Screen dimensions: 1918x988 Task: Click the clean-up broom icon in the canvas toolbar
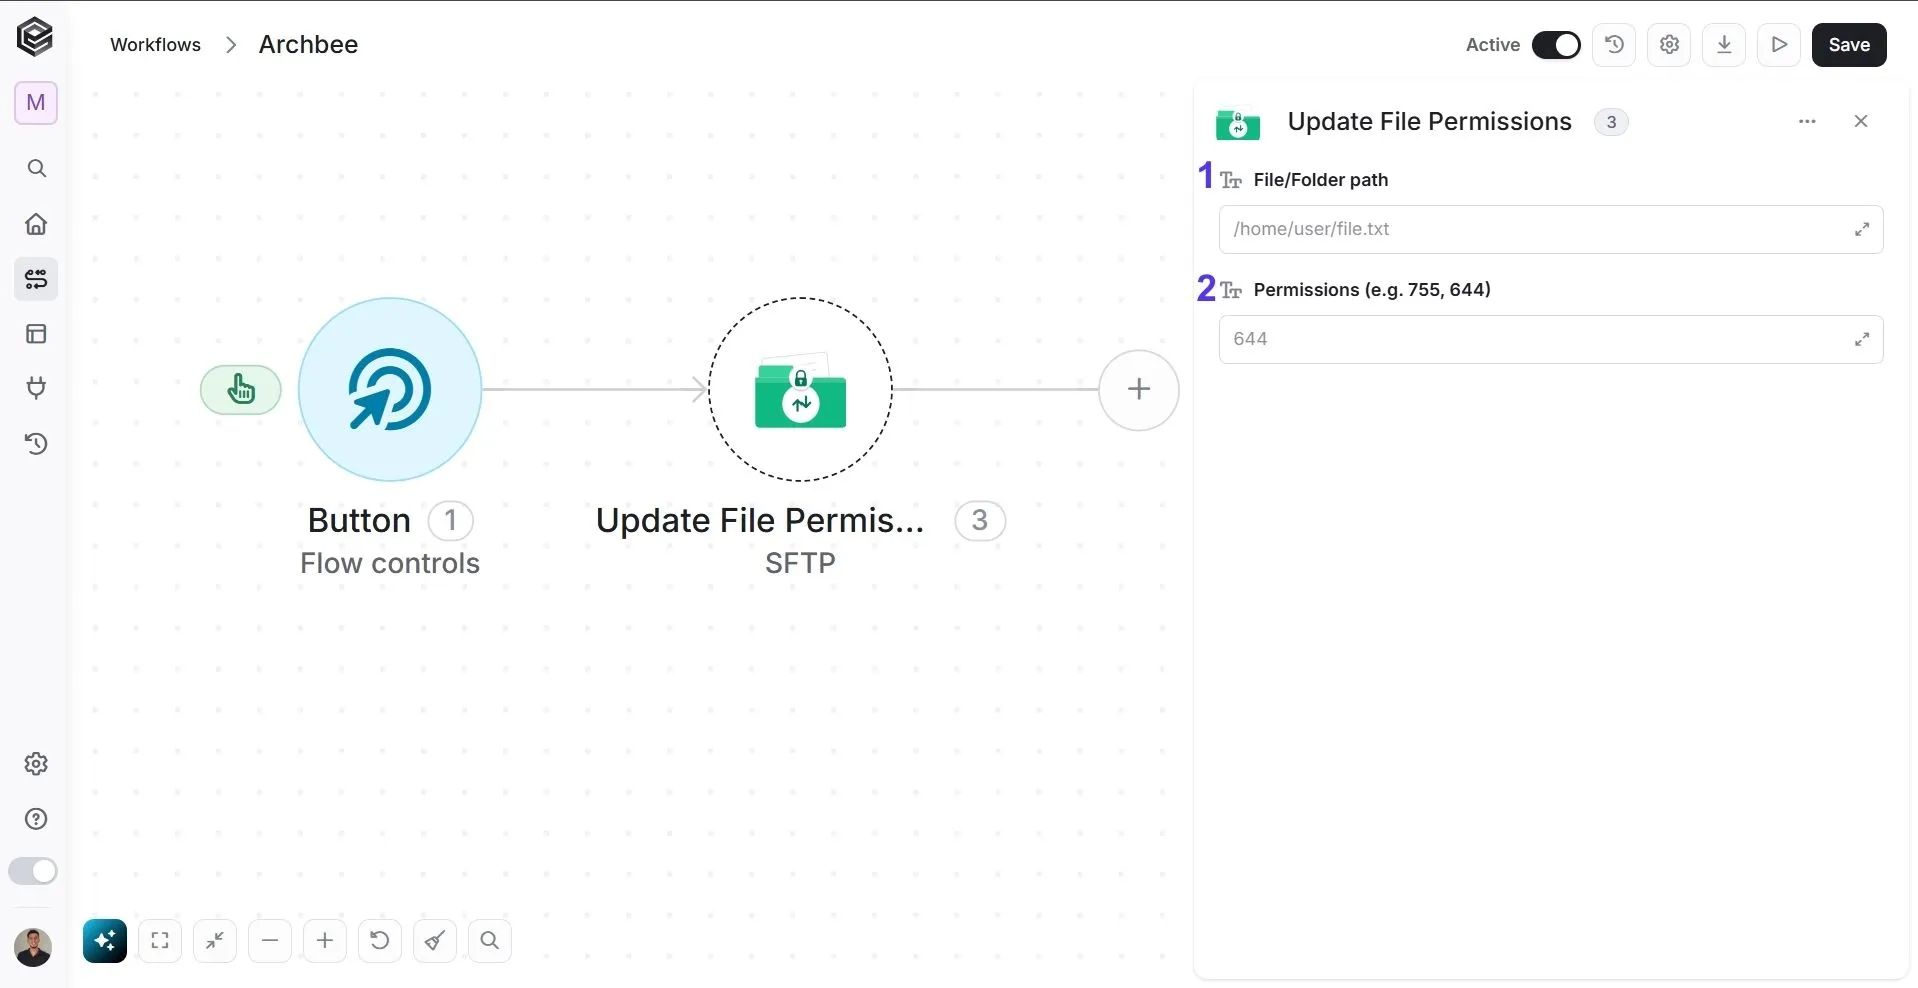[435, 941]
